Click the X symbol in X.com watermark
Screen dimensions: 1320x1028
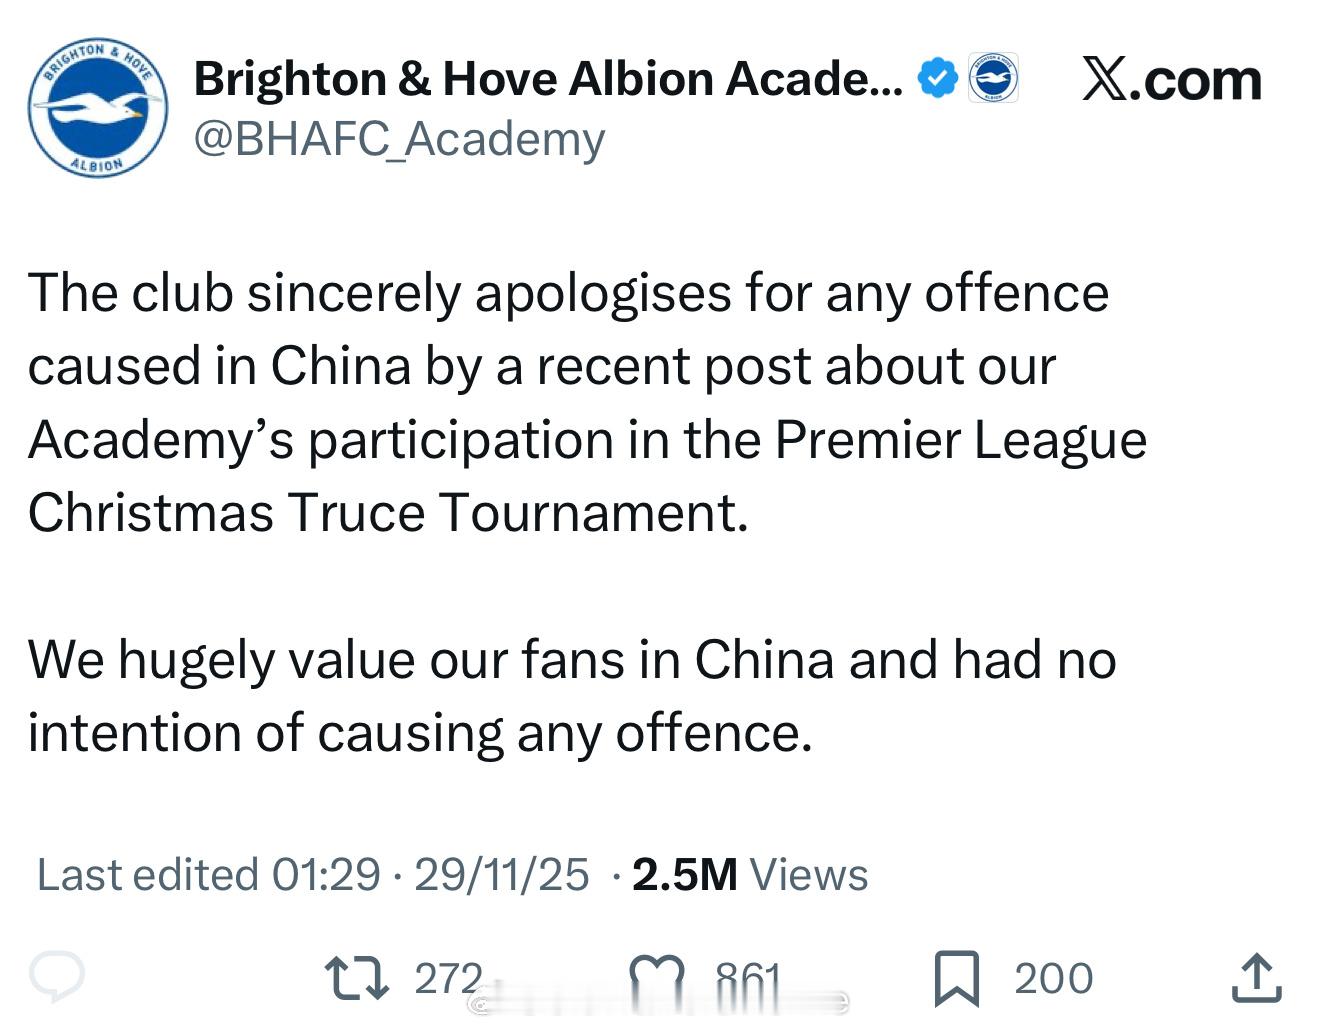(1105, 80)
